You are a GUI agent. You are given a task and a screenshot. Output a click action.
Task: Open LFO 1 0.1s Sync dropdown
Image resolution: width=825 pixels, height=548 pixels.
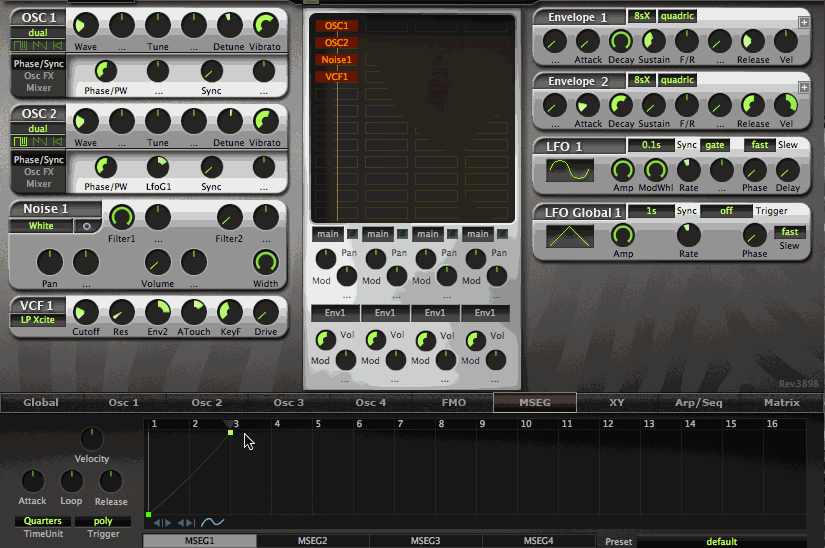pyautogui.click(x=651, y=145)
